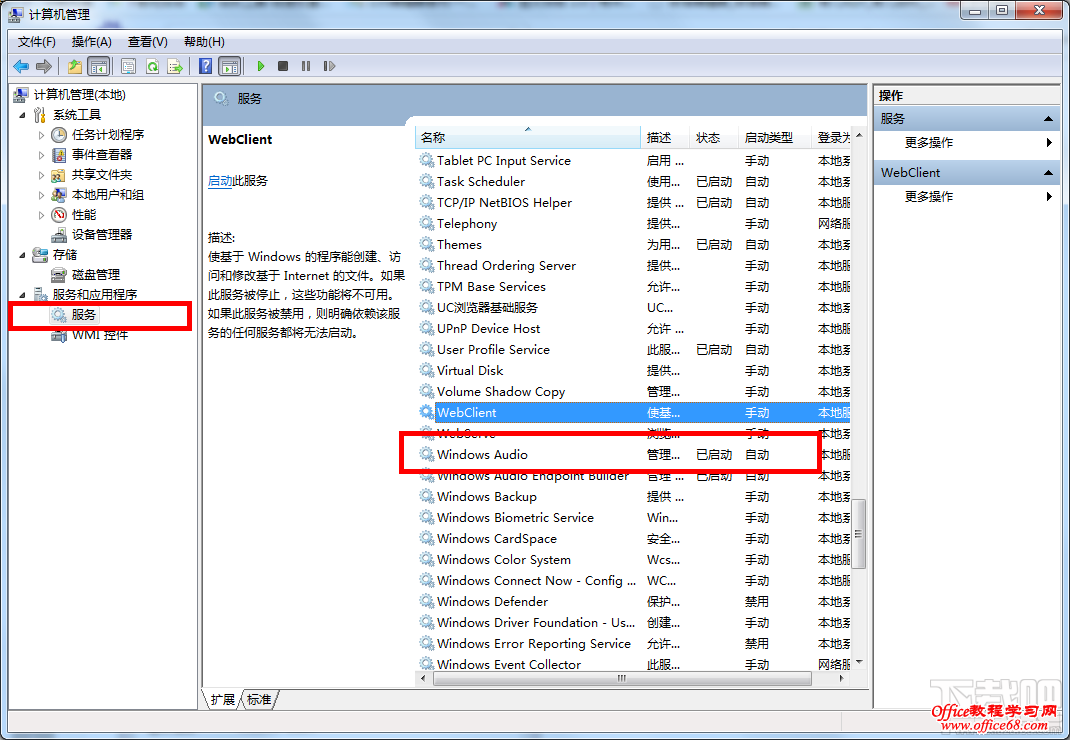The height and width of the screenshot is (740, 1070).
Task: Click the Back arrow toolbar icon
Action: click(x=21, y=66)
